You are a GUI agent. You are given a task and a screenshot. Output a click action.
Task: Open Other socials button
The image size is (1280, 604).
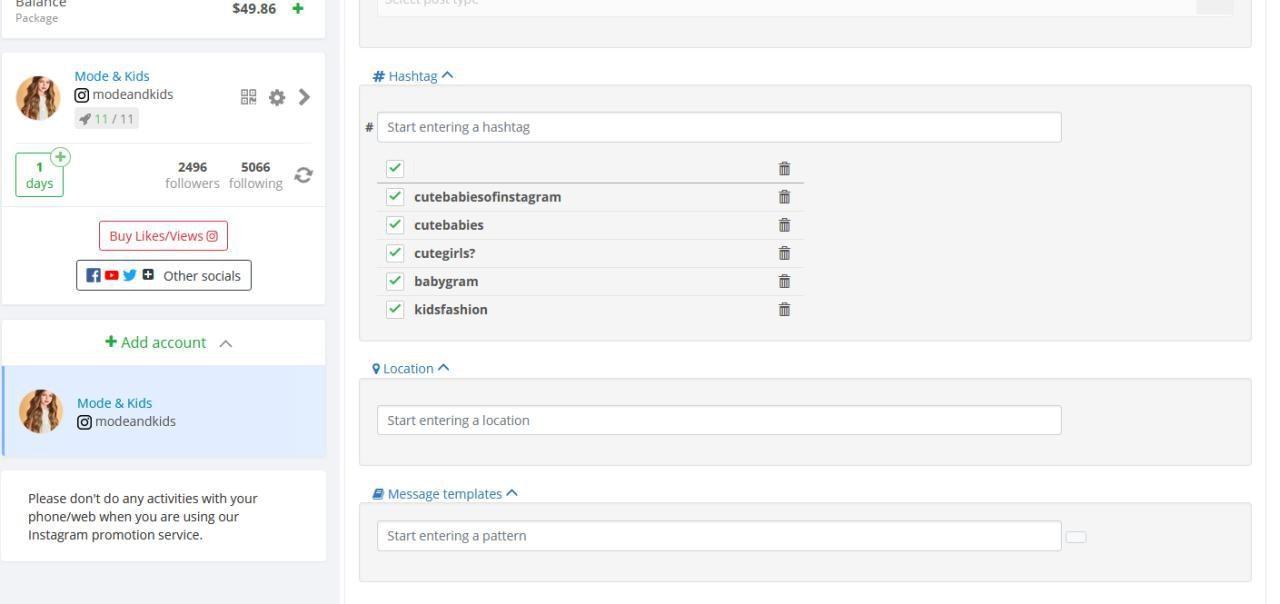tap(164, 276)
